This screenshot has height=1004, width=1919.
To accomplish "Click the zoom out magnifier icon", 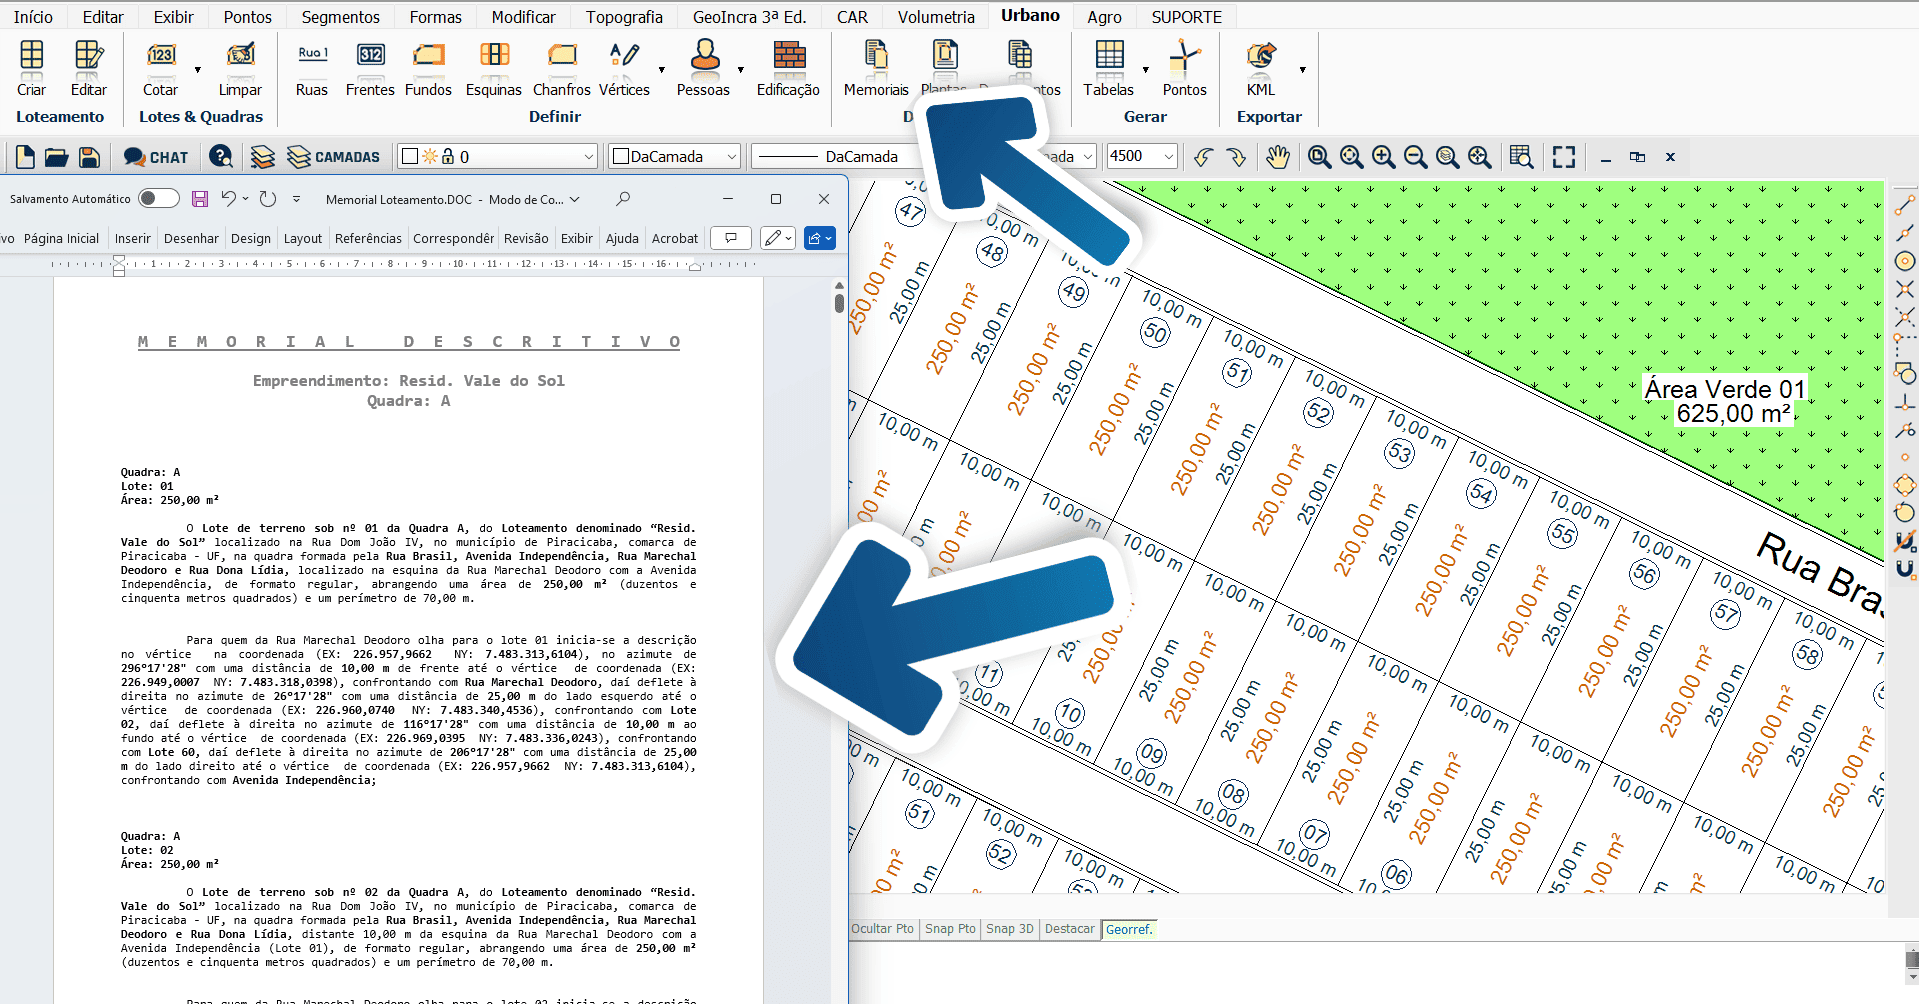I will [x=1415, y=157].
